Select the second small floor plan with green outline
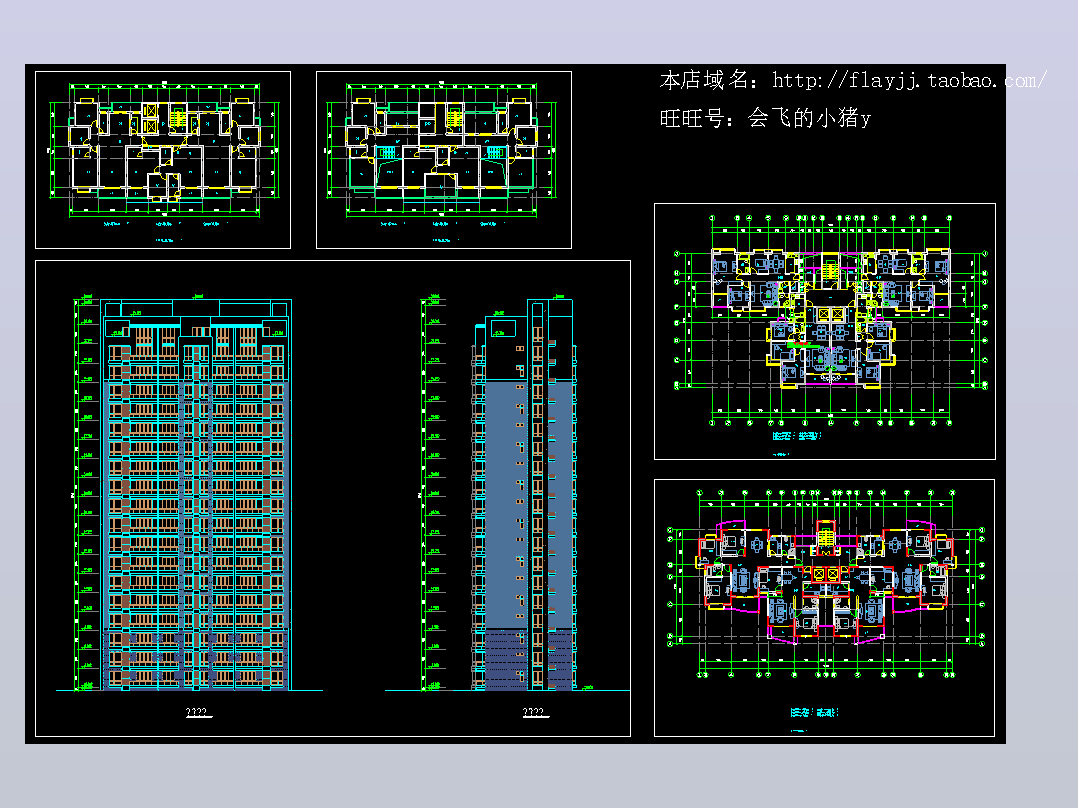Image resolution: width=1078 pixels, height=808 pixels. (x=443, y=160)
